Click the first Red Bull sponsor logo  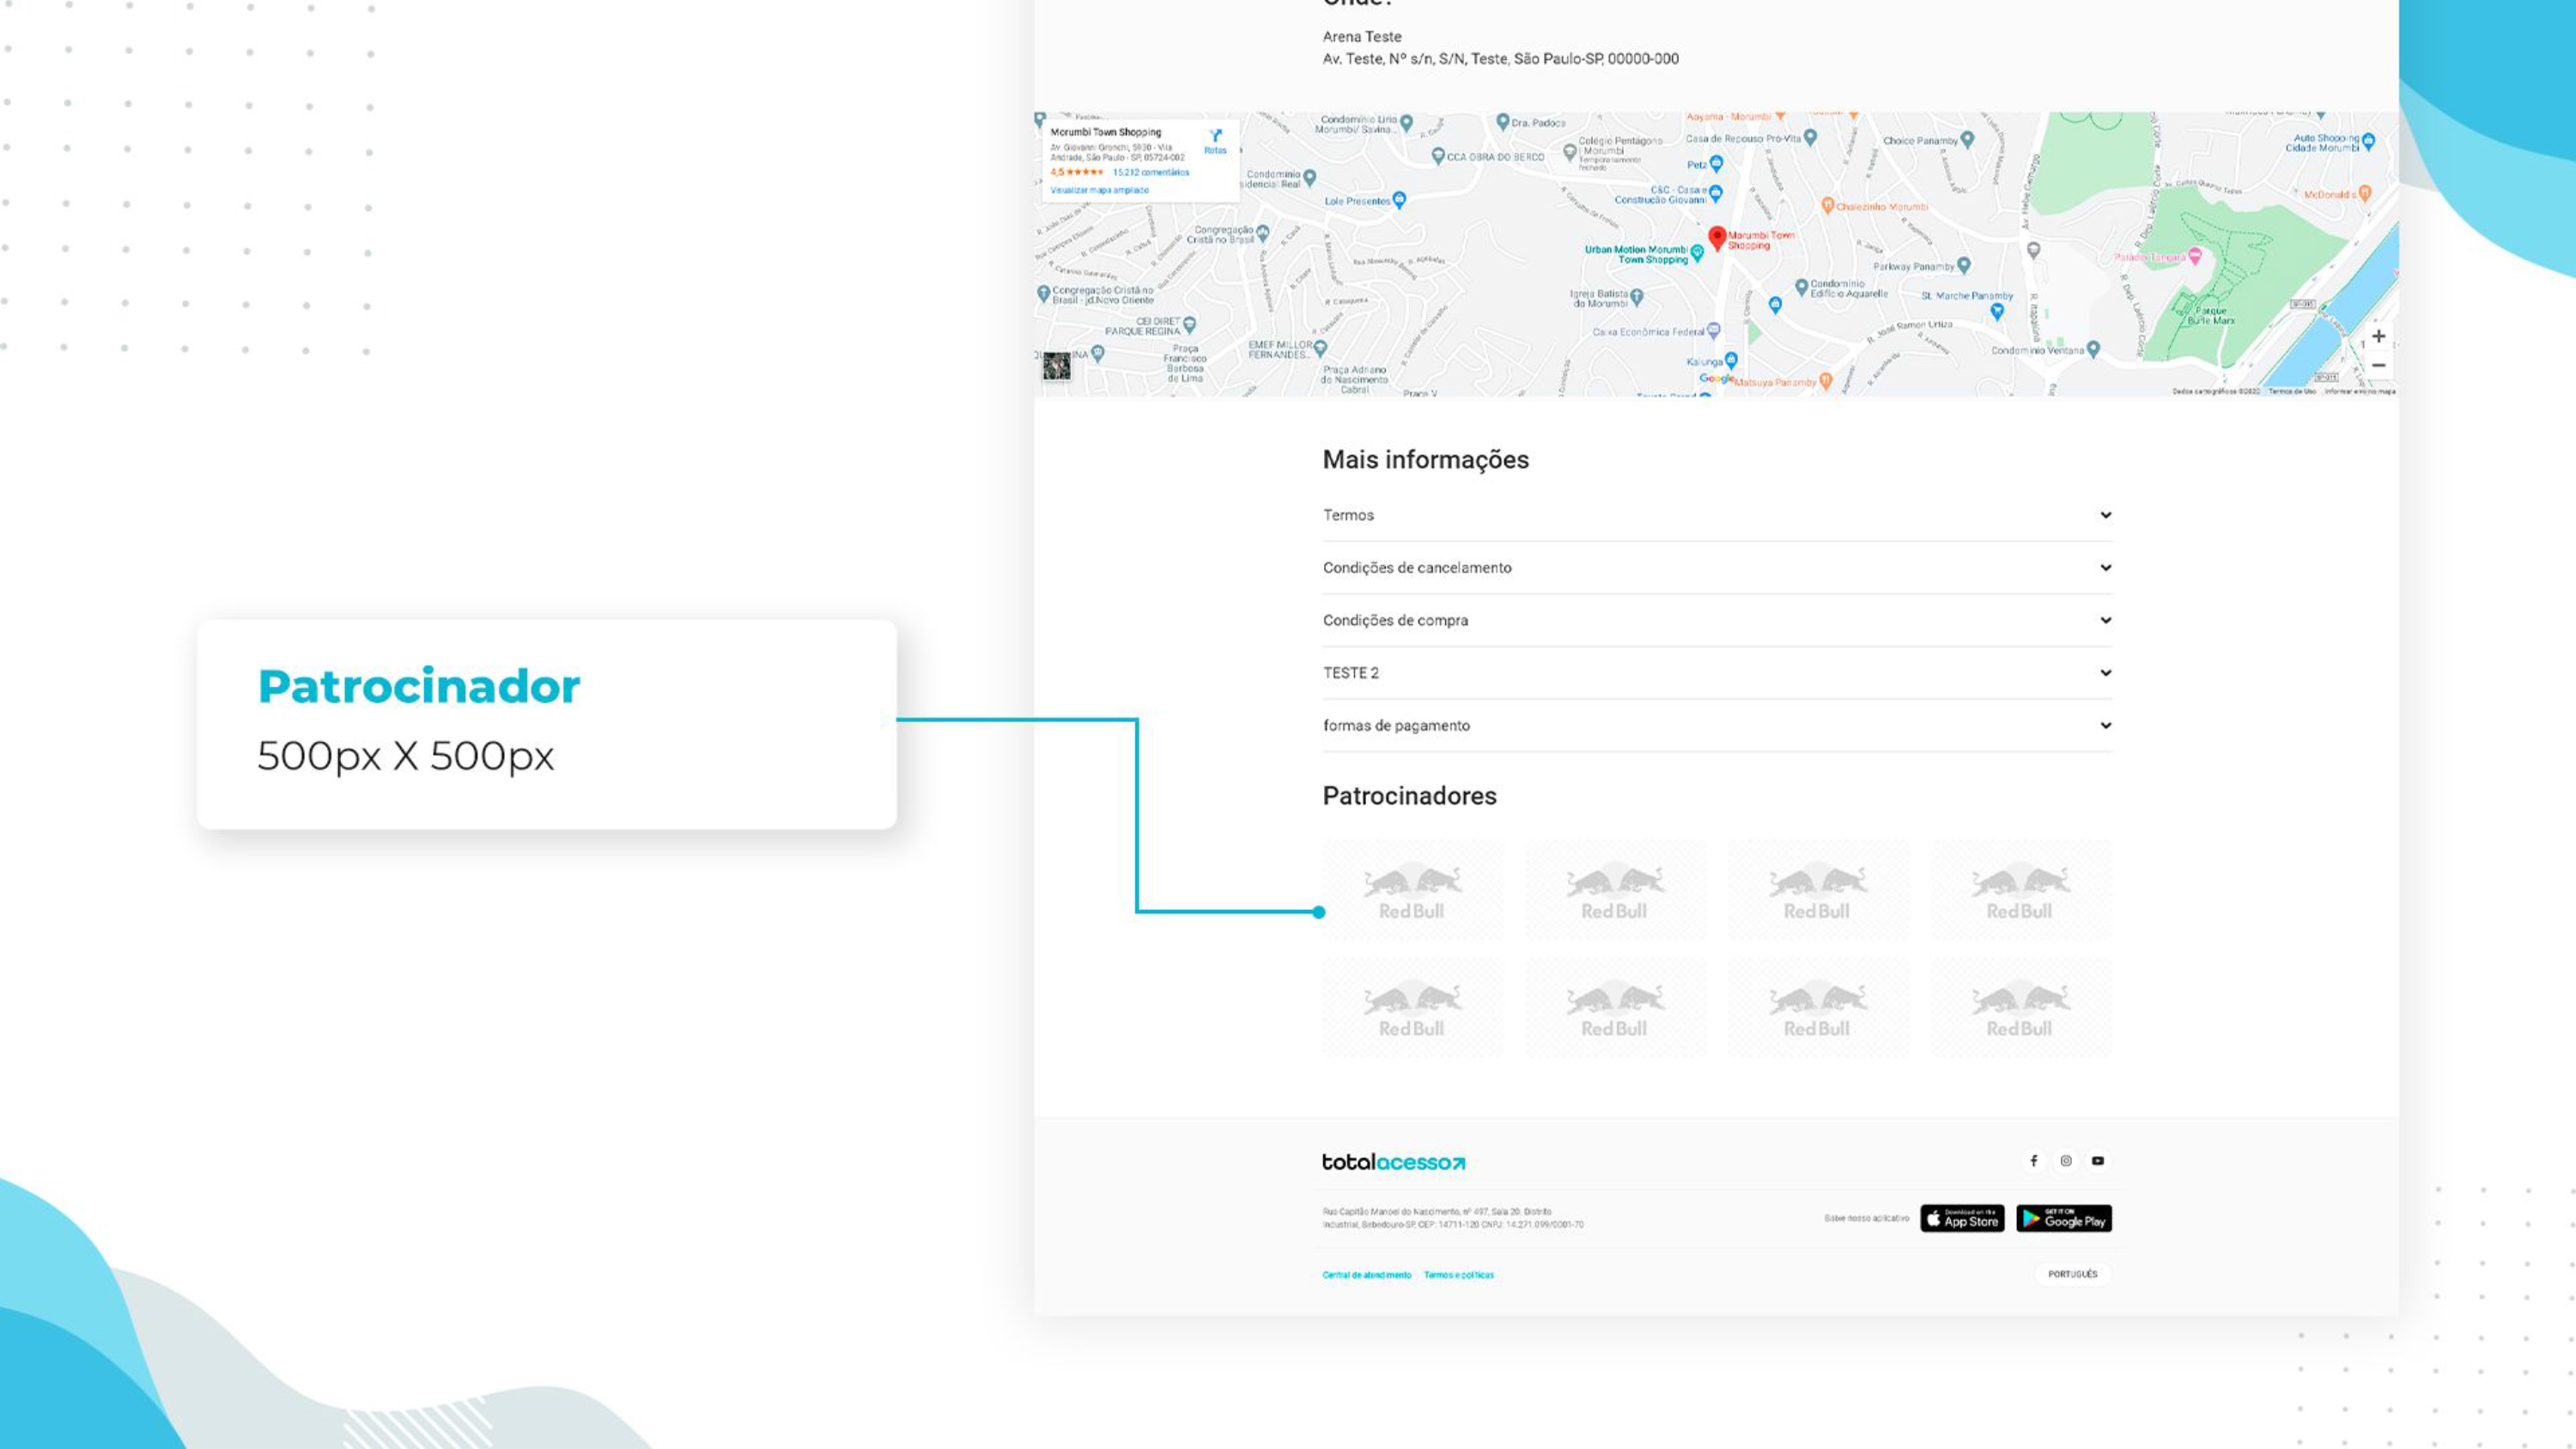pyautogui.click(x=1412, y=891)
